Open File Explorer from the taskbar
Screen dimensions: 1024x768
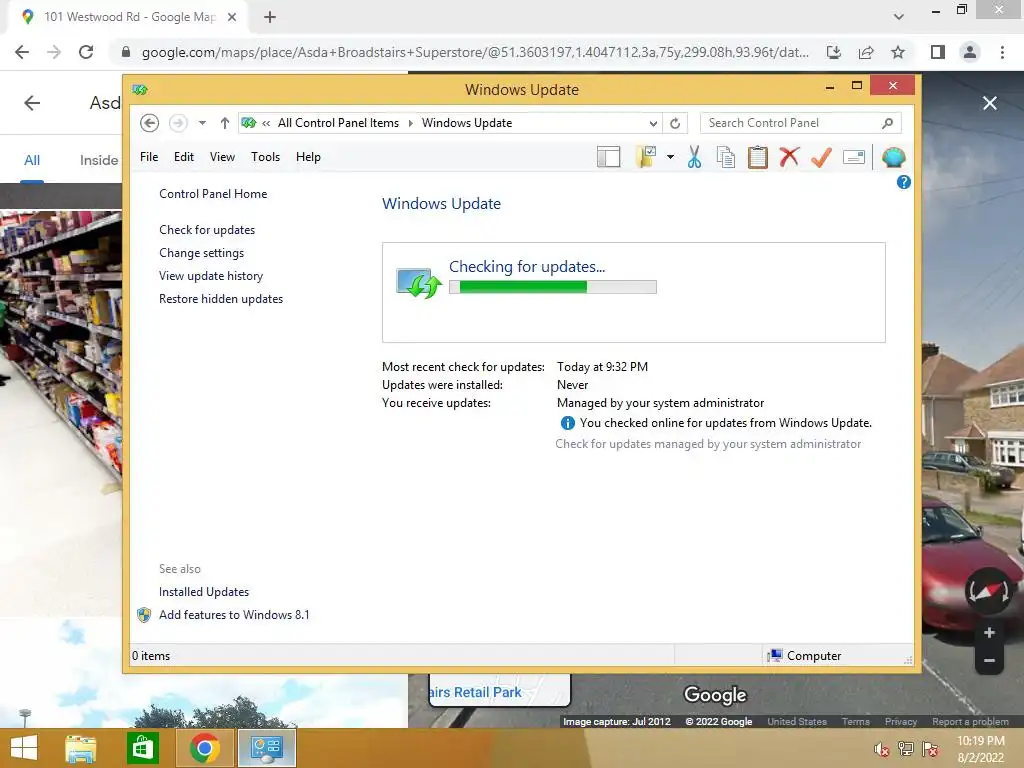pyautogui.click(x=81, y=748)
